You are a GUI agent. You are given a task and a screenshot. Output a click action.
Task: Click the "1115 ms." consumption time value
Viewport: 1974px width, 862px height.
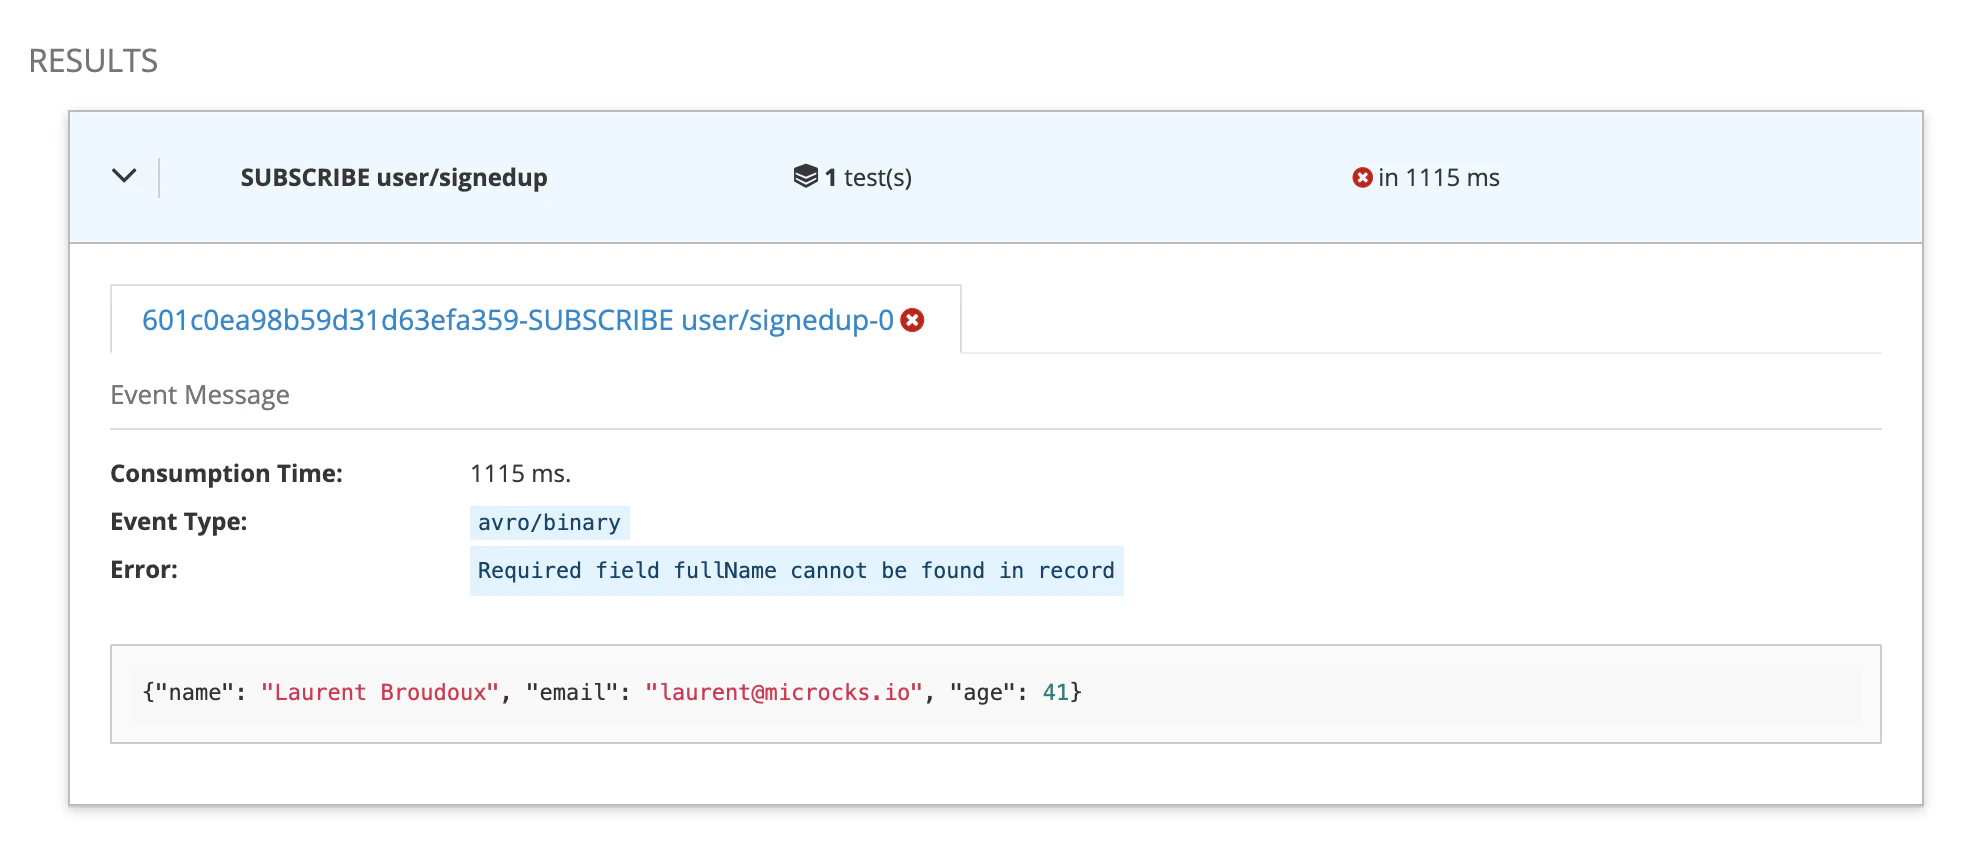pyautogui.click(x=520, y=474)
